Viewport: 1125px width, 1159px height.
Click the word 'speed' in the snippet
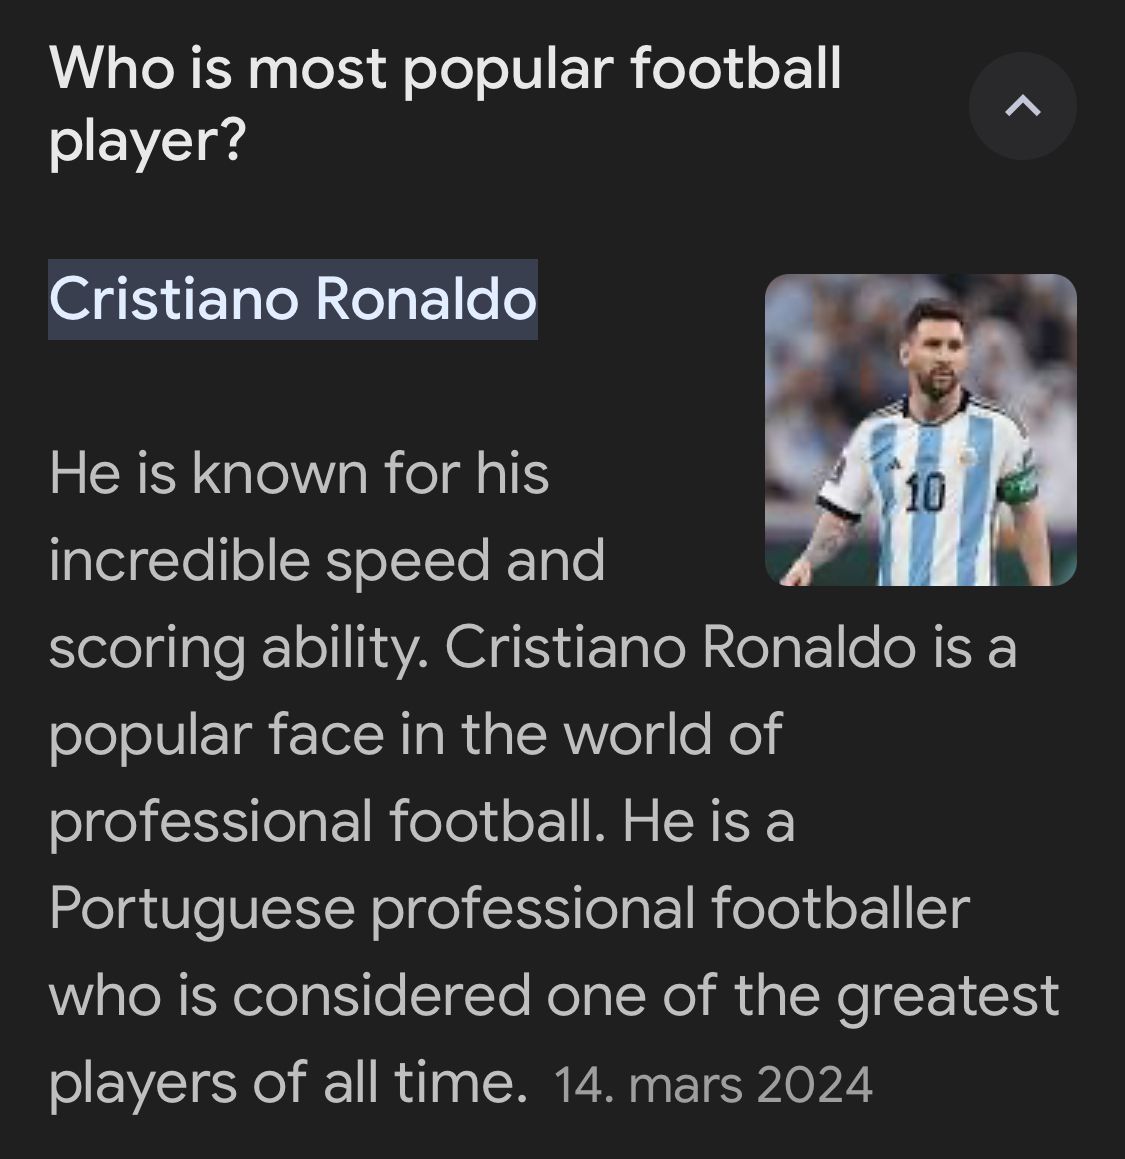click(407, 560)
